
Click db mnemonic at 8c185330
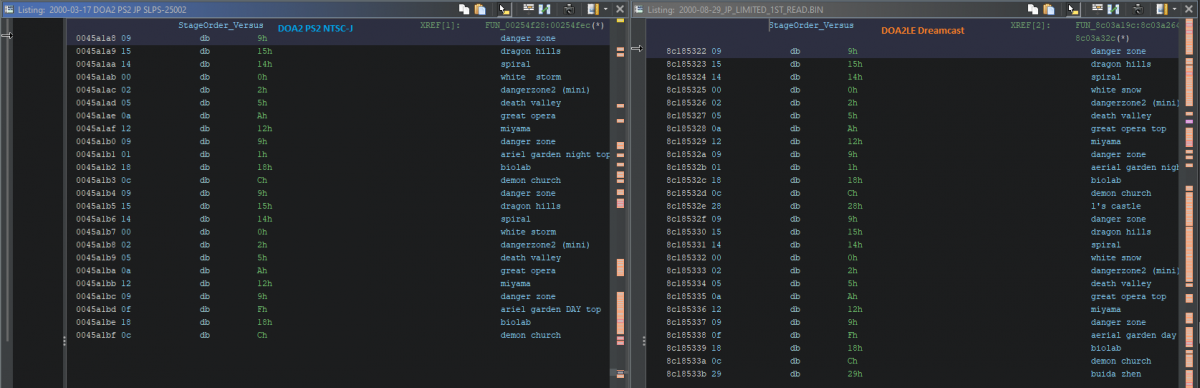[x=795, y=231]
